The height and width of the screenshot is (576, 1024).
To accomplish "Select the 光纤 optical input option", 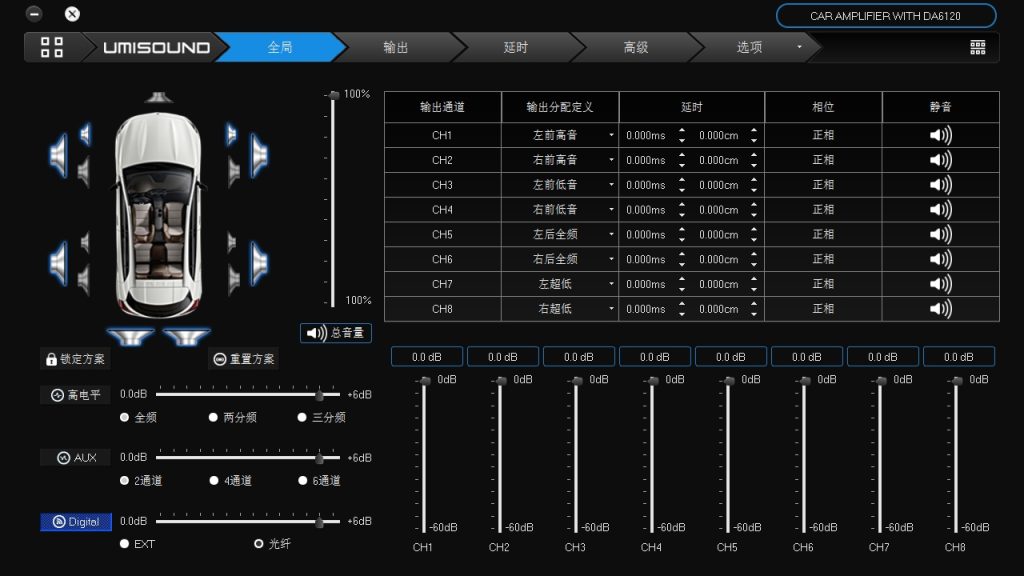I will point(259,543).
